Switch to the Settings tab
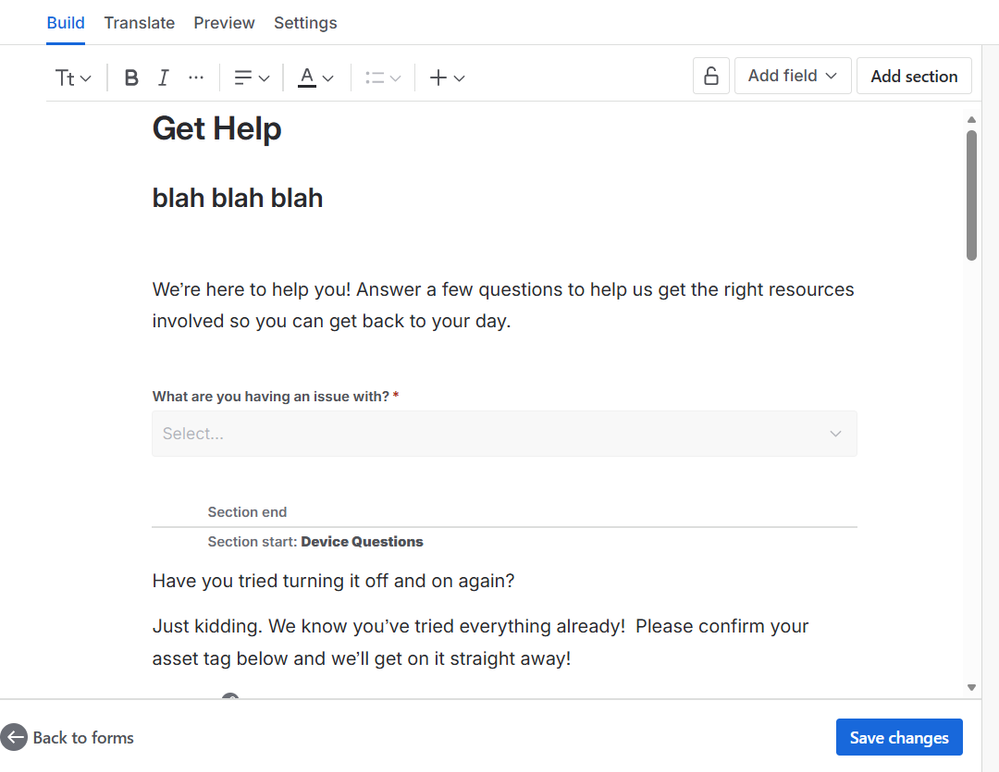This screenshot has width=999, height=772. pos(305,23)
